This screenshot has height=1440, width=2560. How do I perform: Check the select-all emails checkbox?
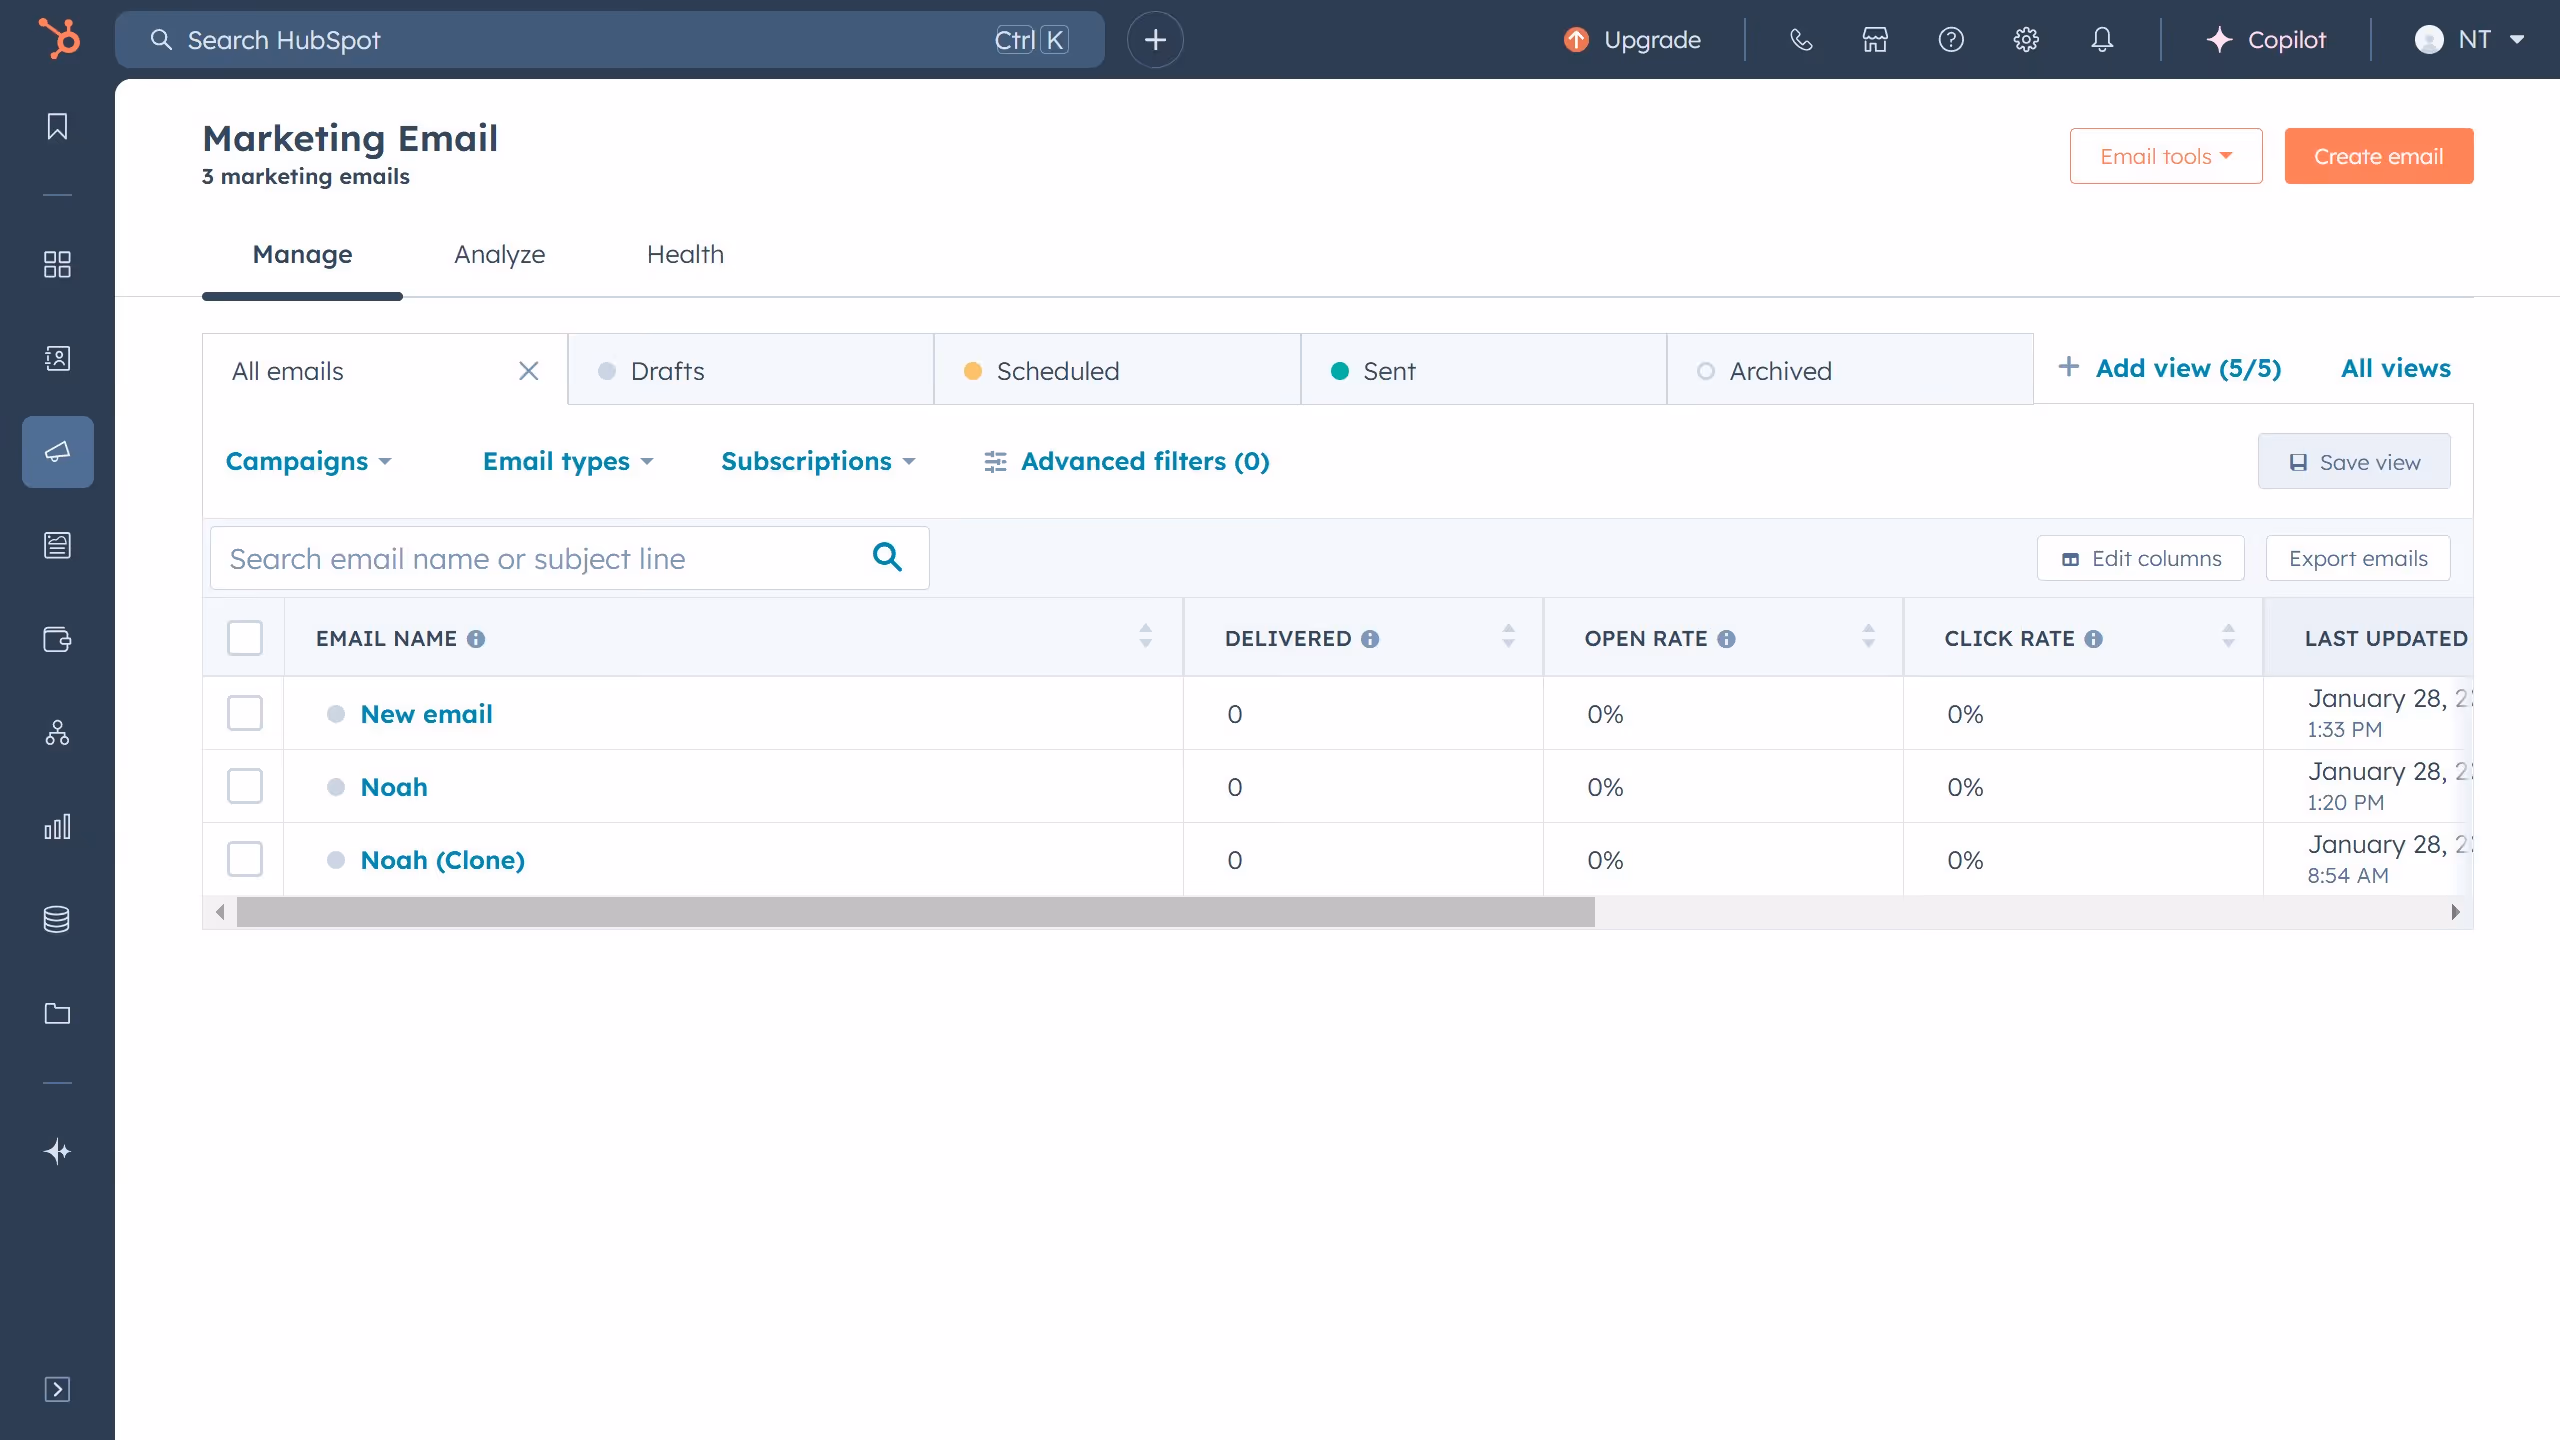245,637
